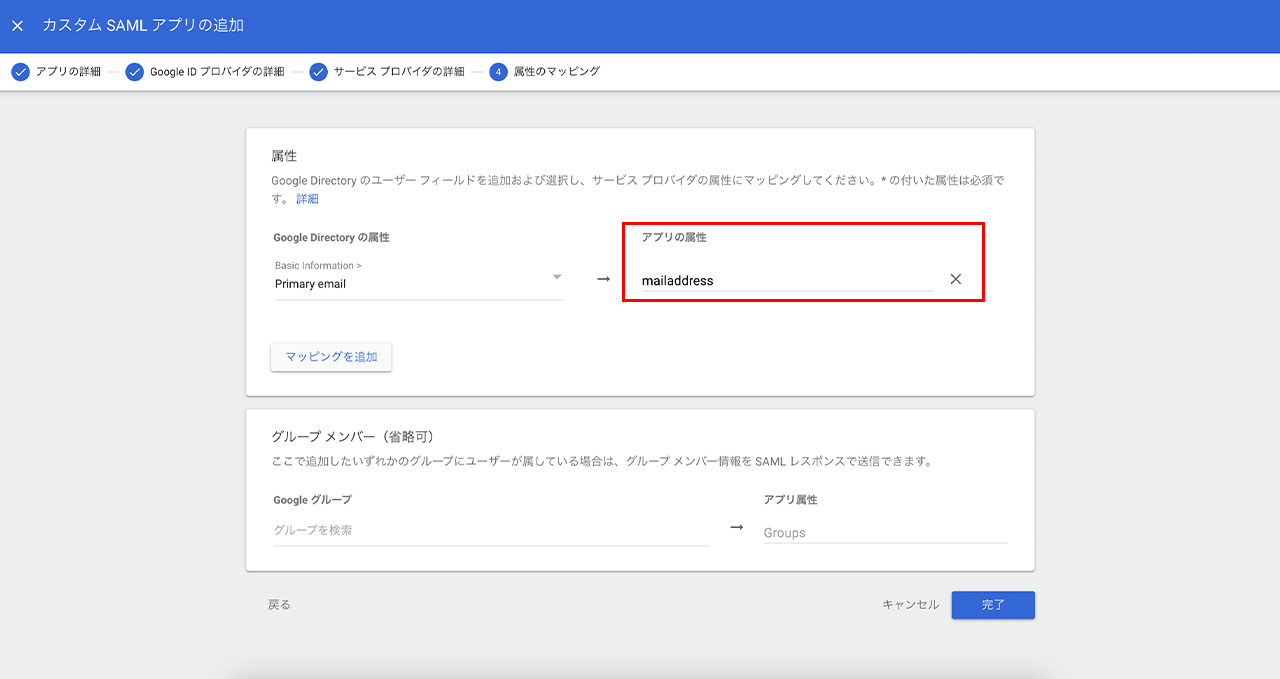Open the 詳細 link in the attributes description

tap(307, 199)
